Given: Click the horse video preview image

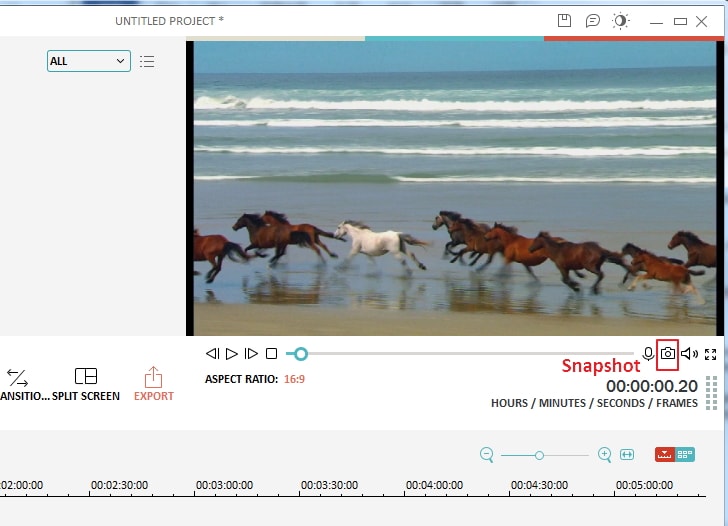Looking at the screenshot, I should tap(455, 188).
